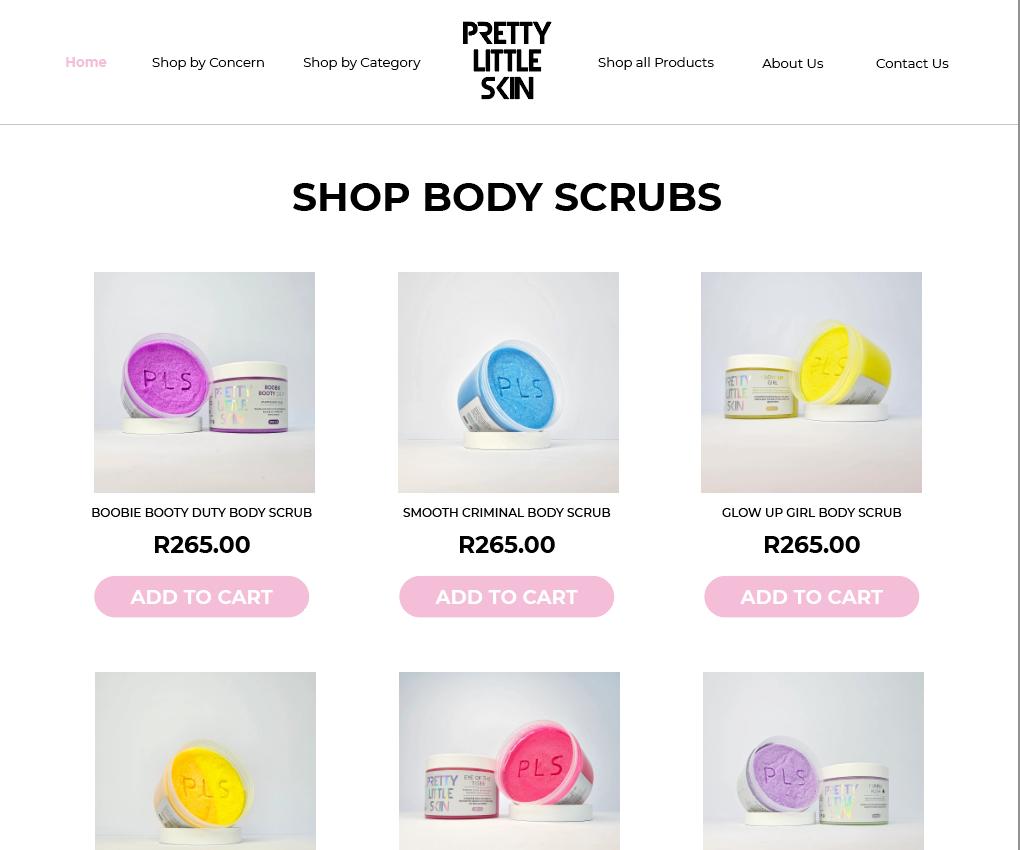Add Smooth Criminal scrub to cart
This screenshot has width=1020, height=850.
(x=507, y=596)
